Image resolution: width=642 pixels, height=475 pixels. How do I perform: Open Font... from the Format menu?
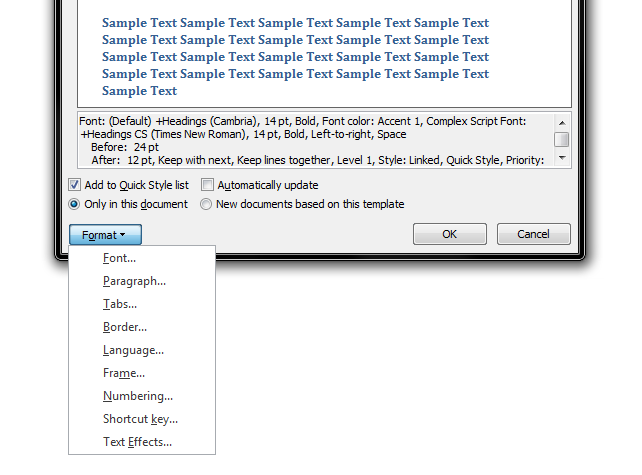(x=119, y=258)
